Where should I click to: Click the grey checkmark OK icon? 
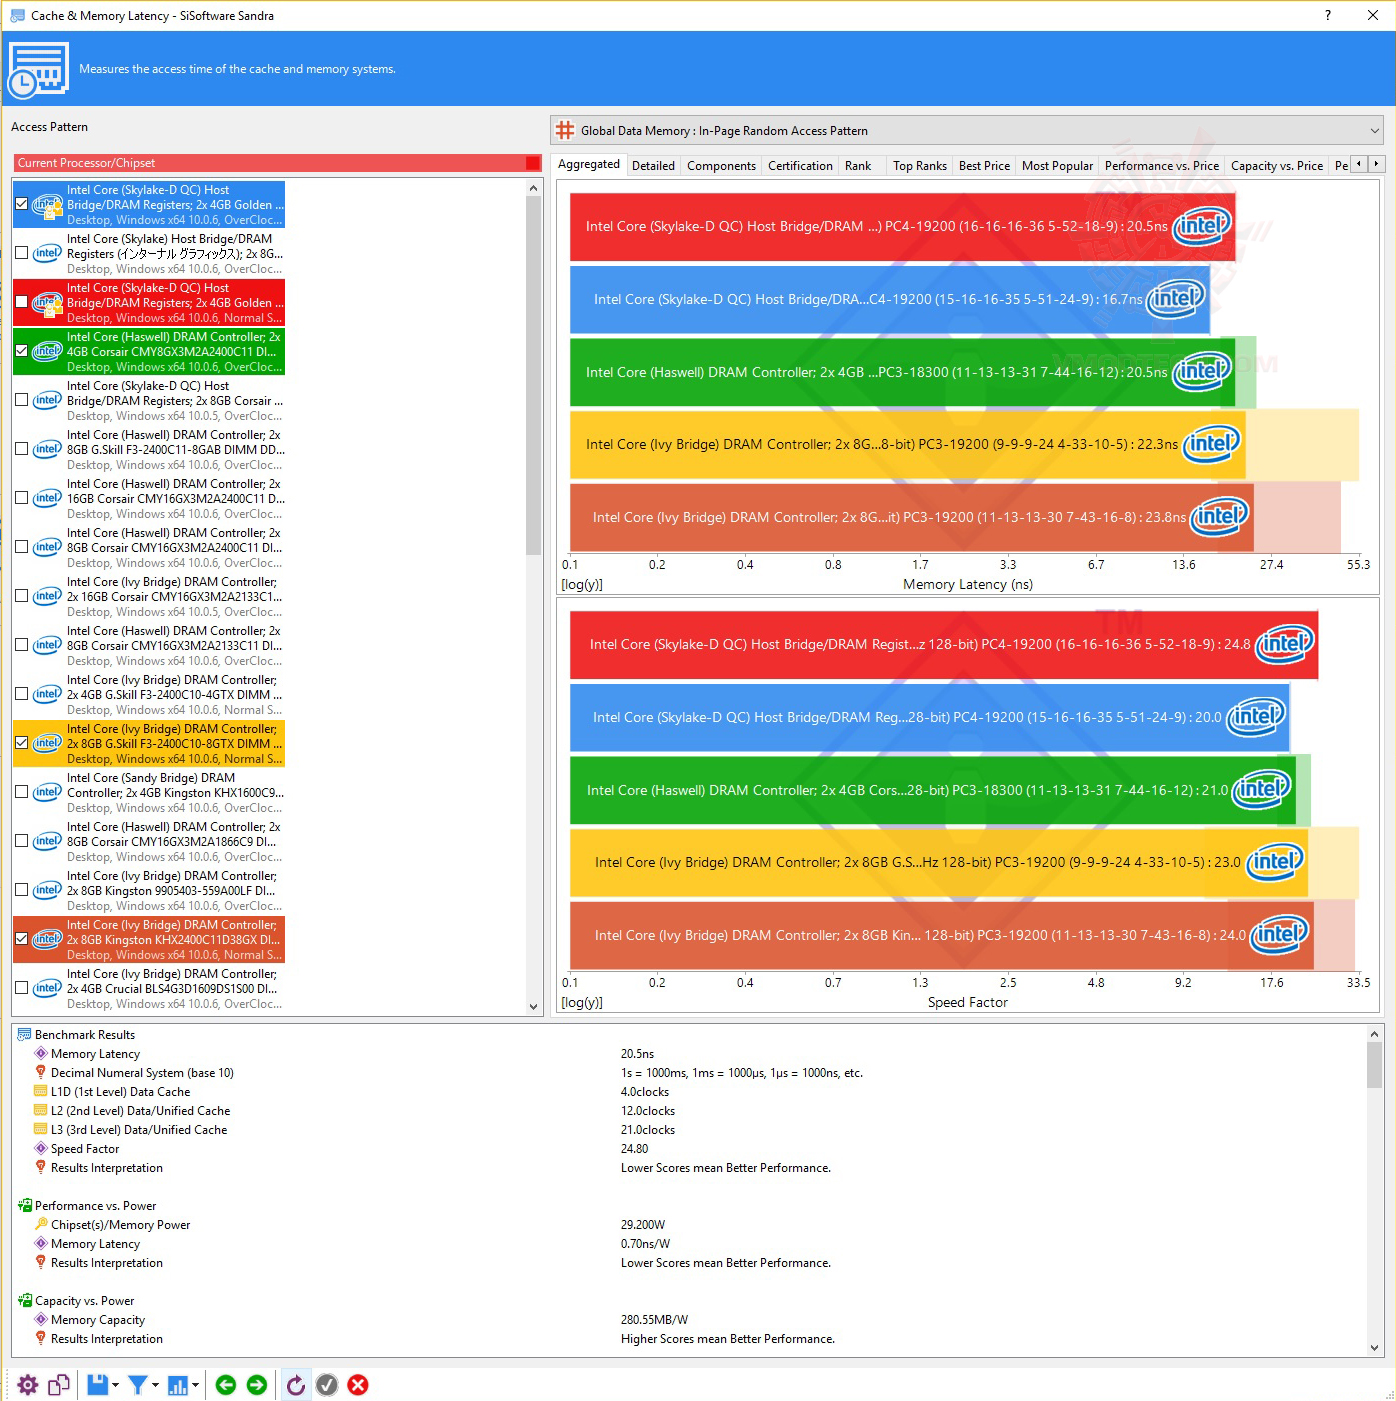(327, 1384)
